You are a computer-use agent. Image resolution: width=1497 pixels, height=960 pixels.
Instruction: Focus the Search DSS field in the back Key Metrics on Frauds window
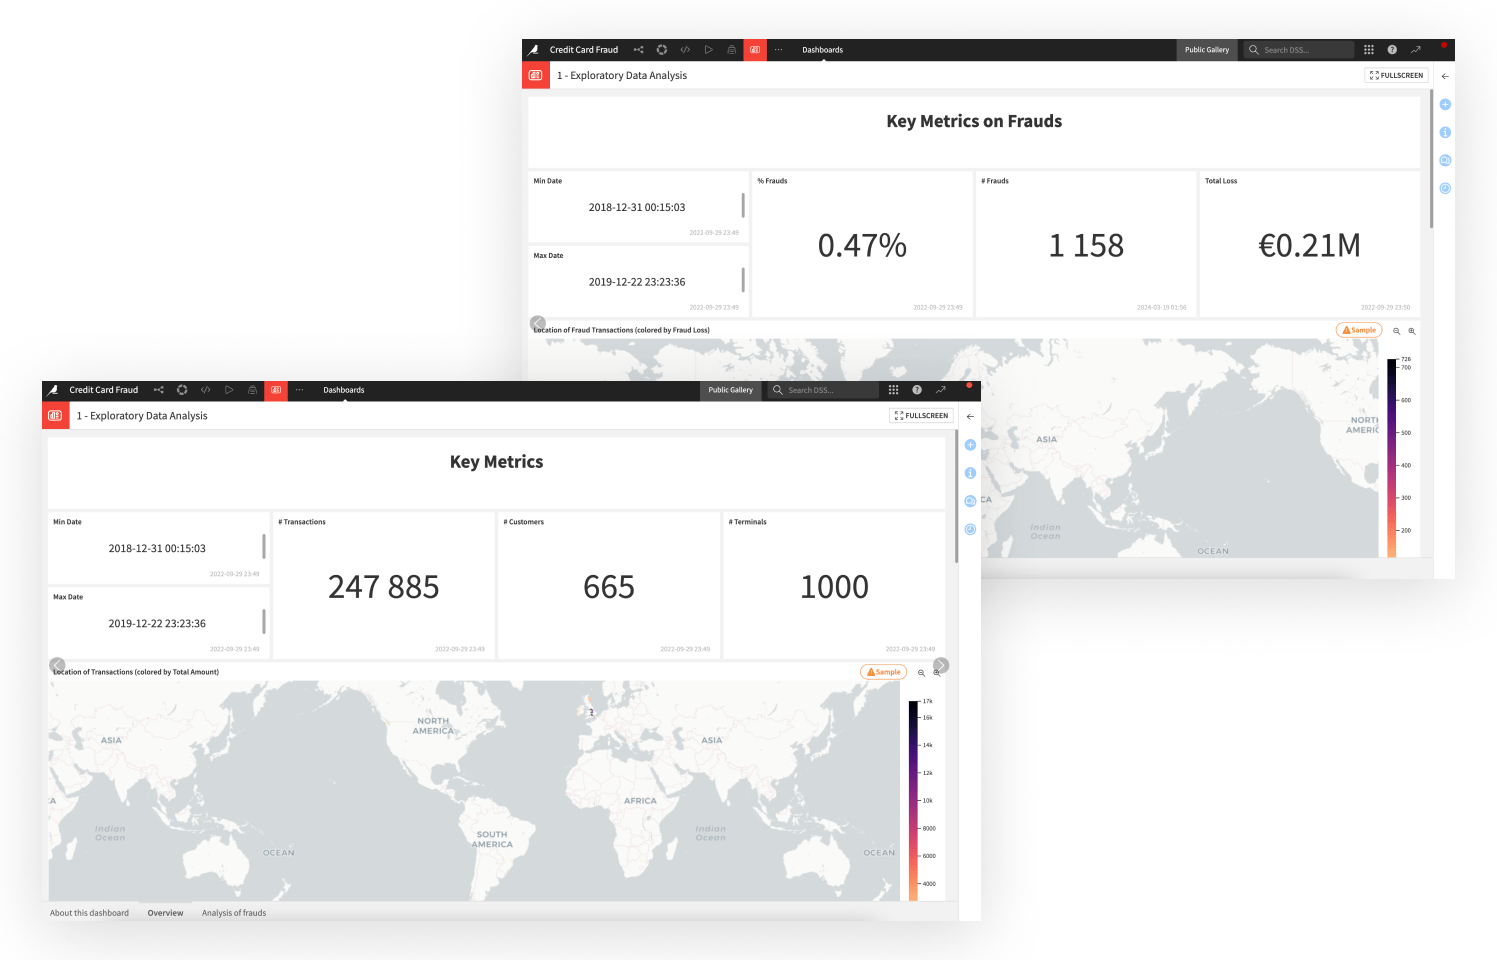(1300, 50)
